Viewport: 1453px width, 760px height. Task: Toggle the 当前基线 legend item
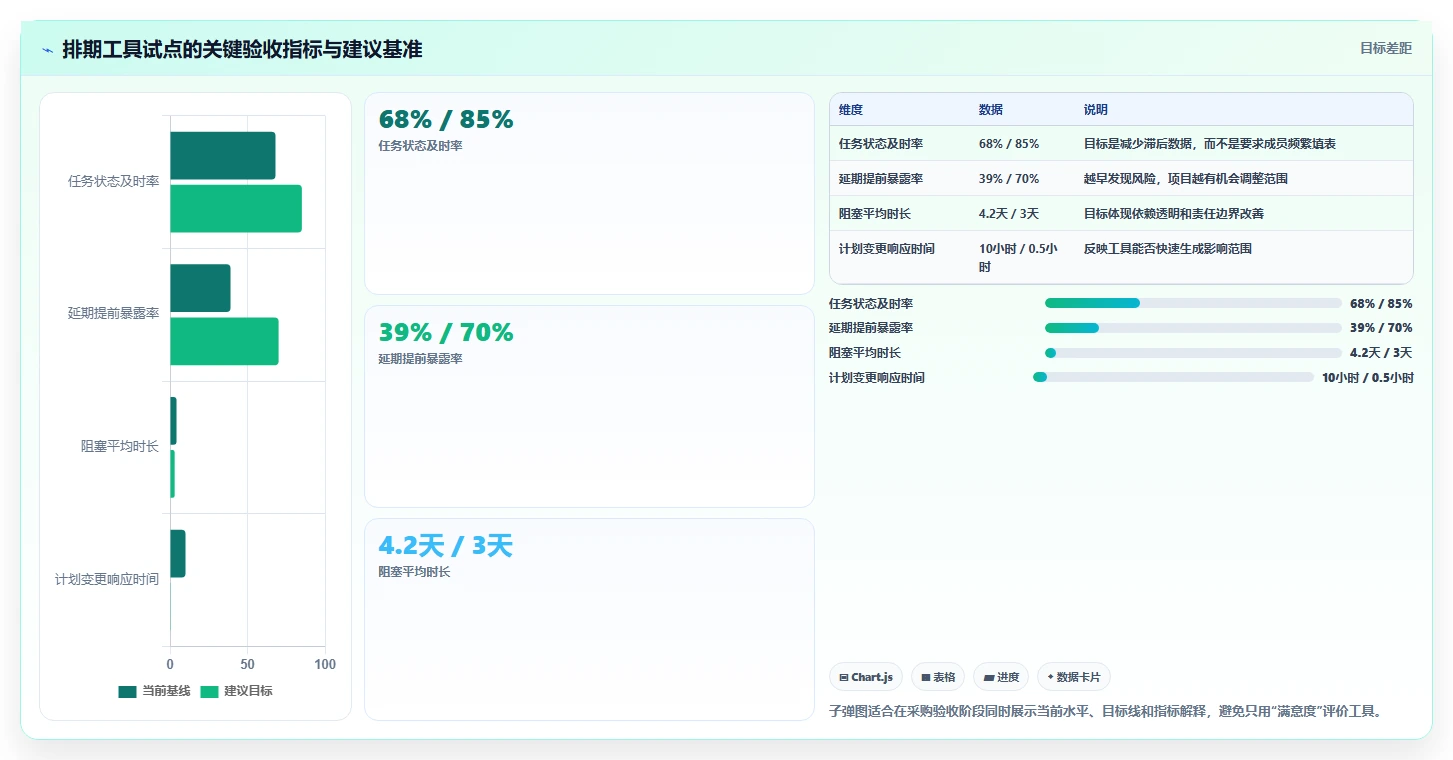(x=154, y=691)
